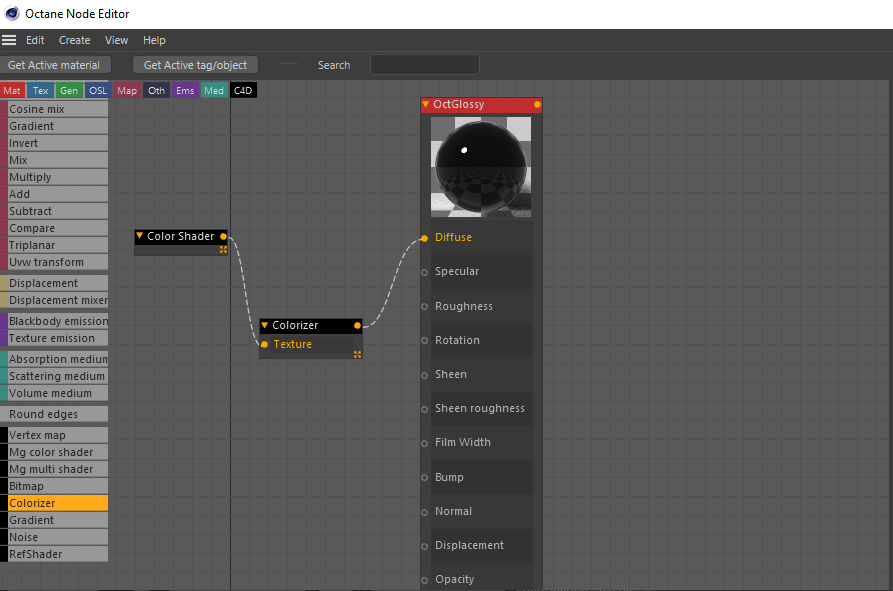Toggle the Gen node filter
Screen dimensions: 893x591
click(69, 91)
